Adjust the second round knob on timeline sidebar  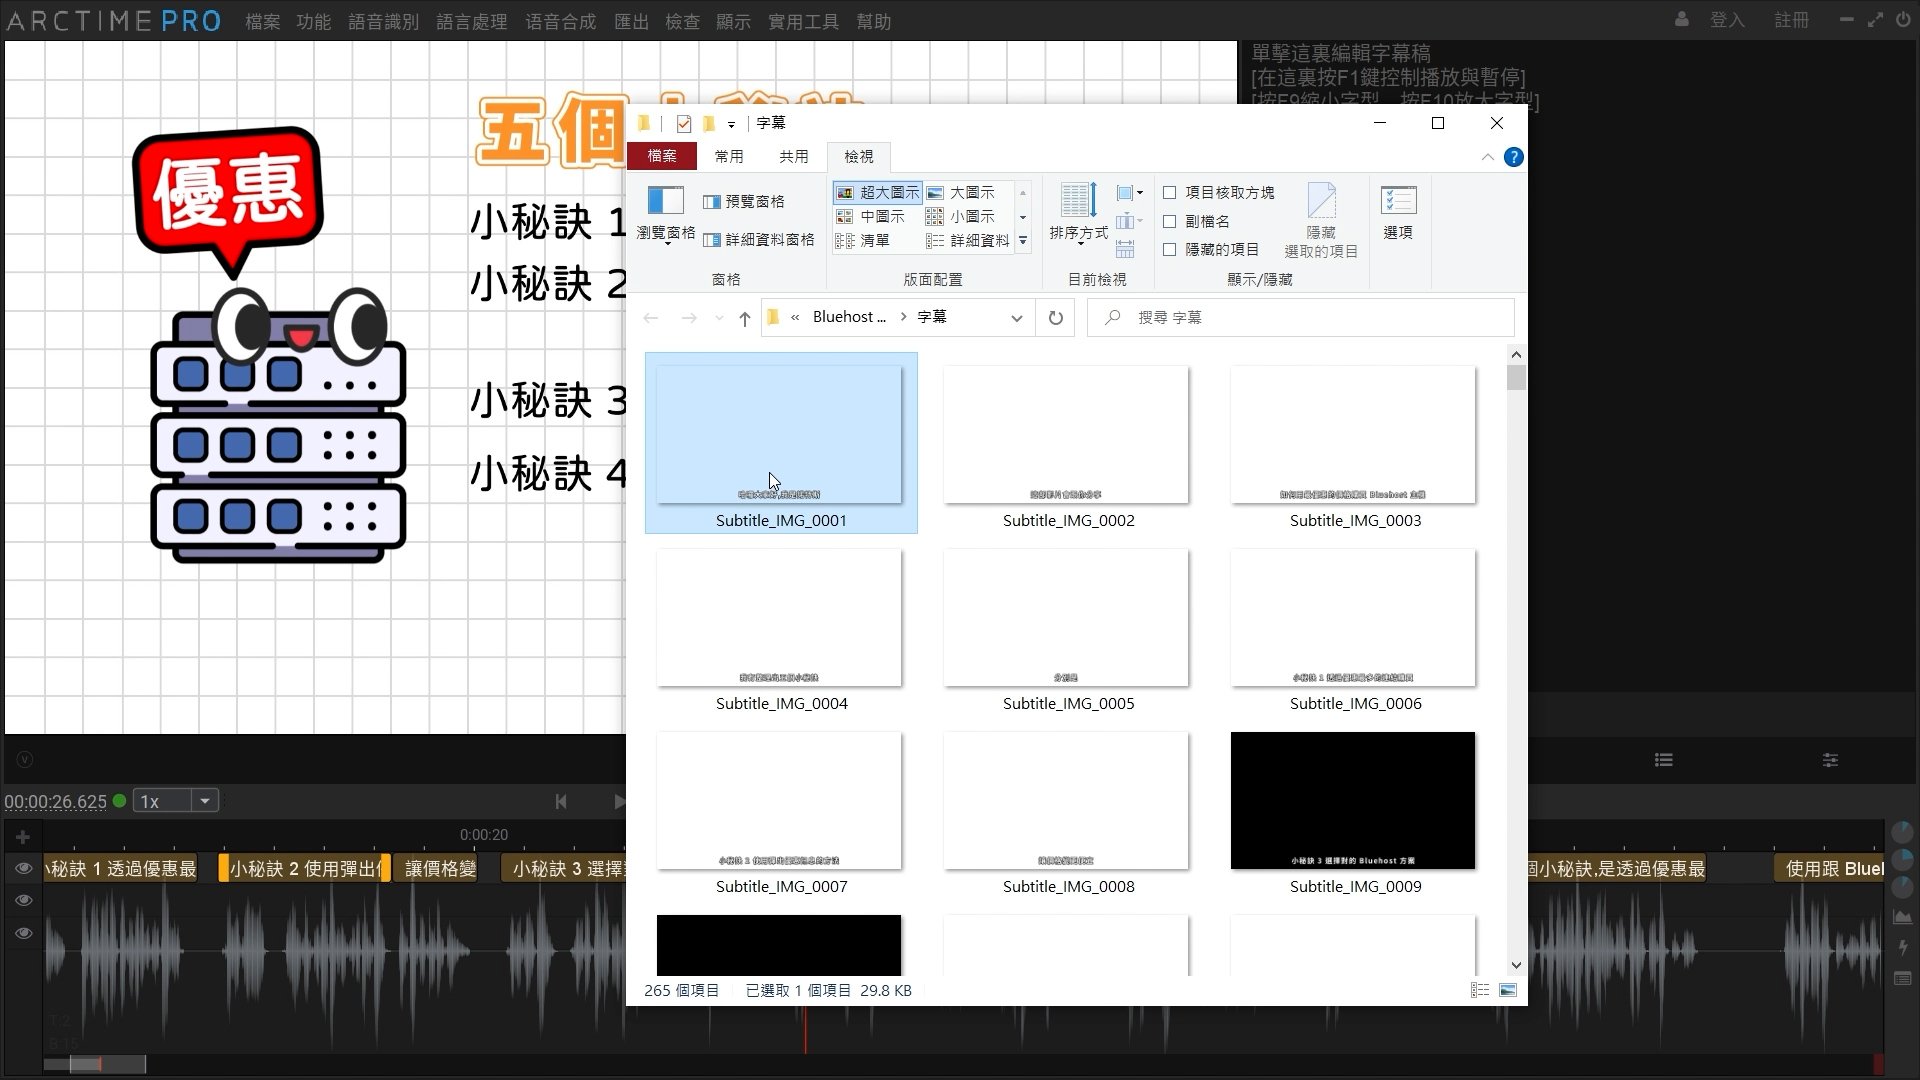1902,860
